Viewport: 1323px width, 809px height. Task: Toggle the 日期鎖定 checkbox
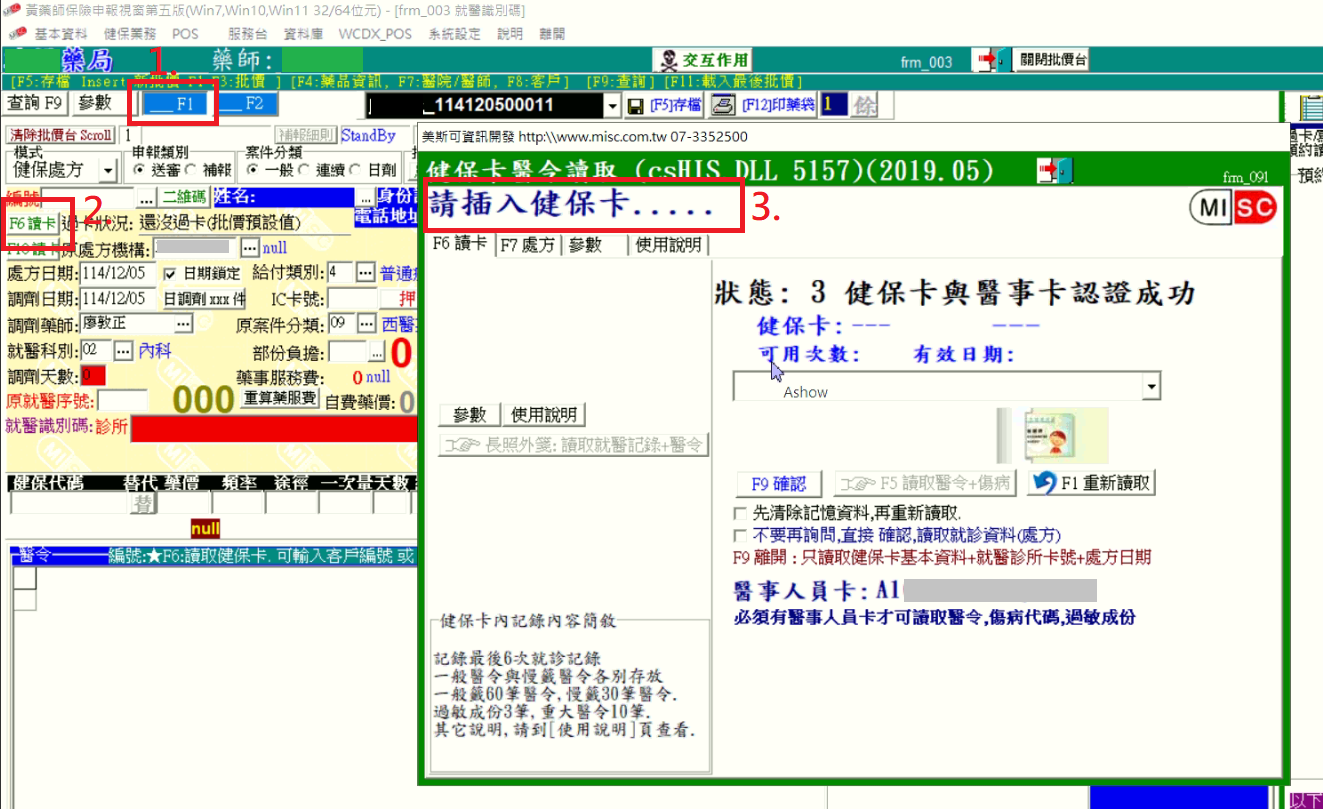[x=172, y=273]
